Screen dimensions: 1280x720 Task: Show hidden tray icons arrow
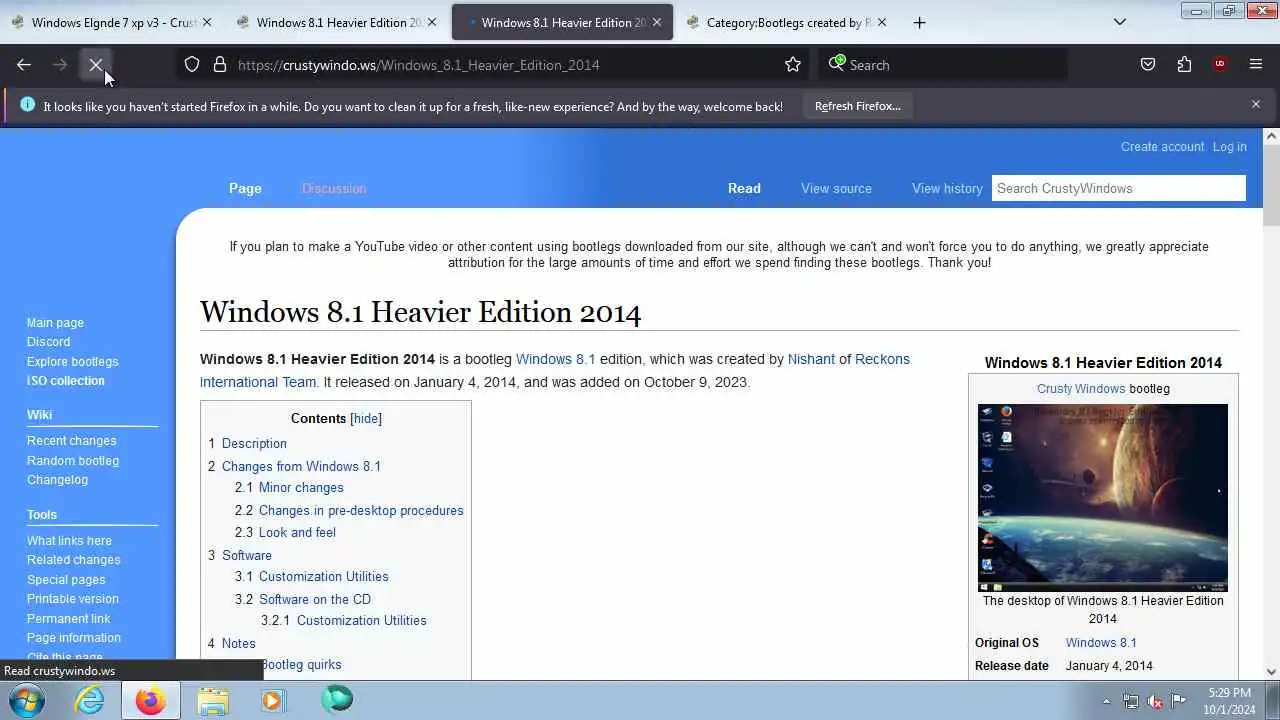tap(1106, 701)
